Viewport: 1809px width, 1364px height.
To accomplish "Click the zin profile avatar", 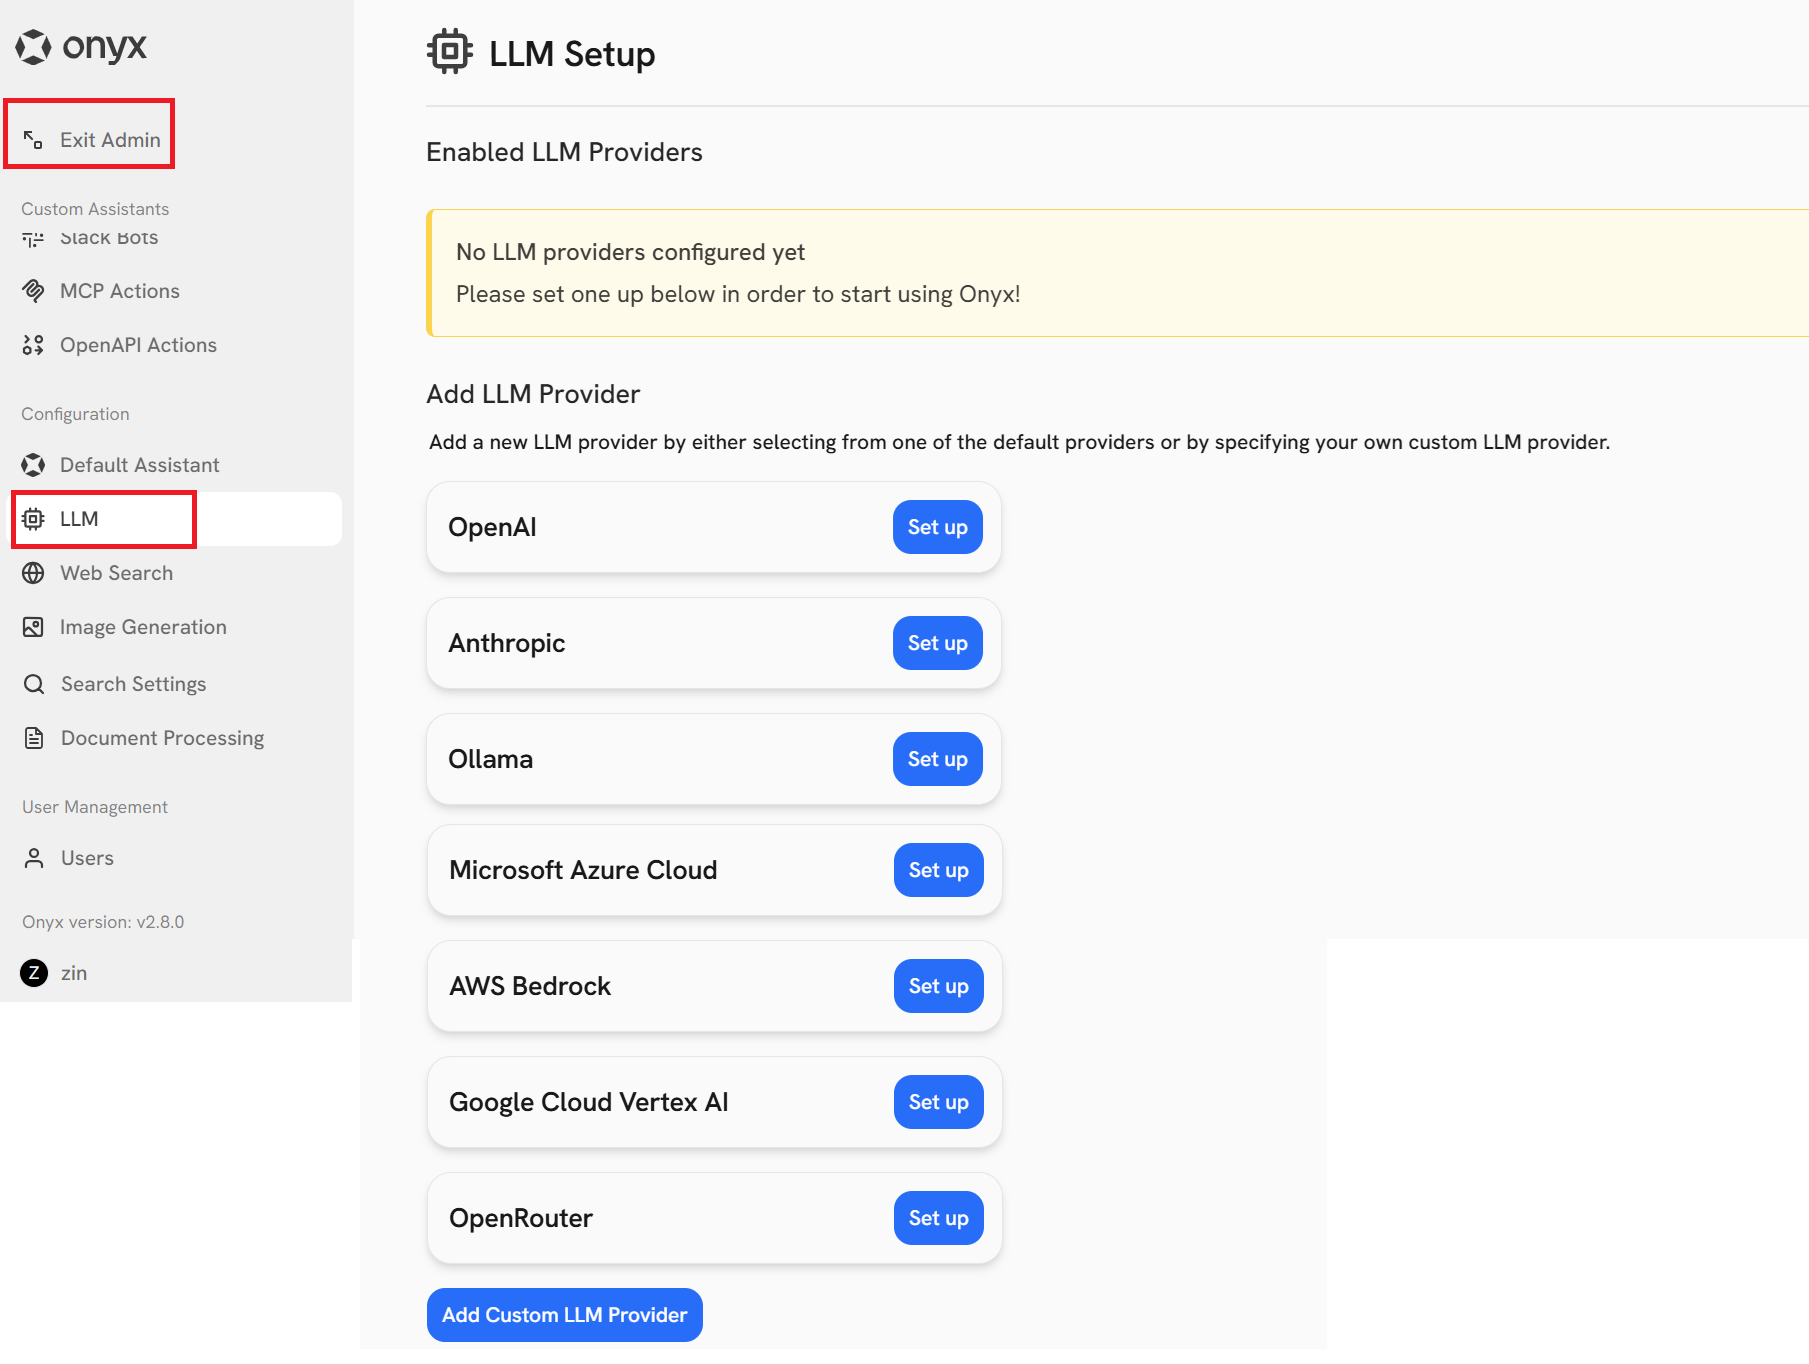I will [33, 972].
